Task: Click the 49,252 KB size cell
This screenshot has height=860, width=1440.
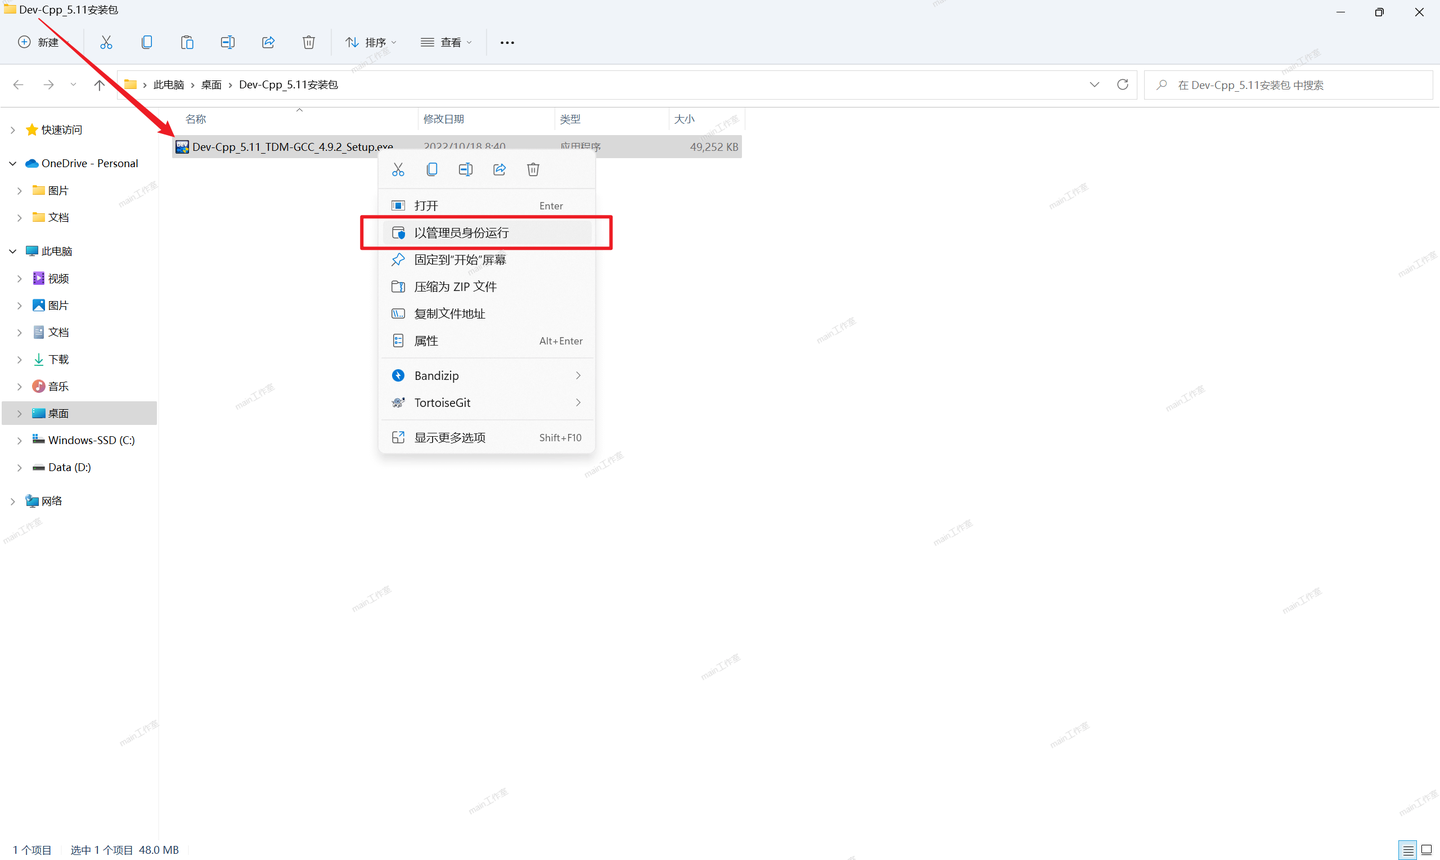Action: 714,146
